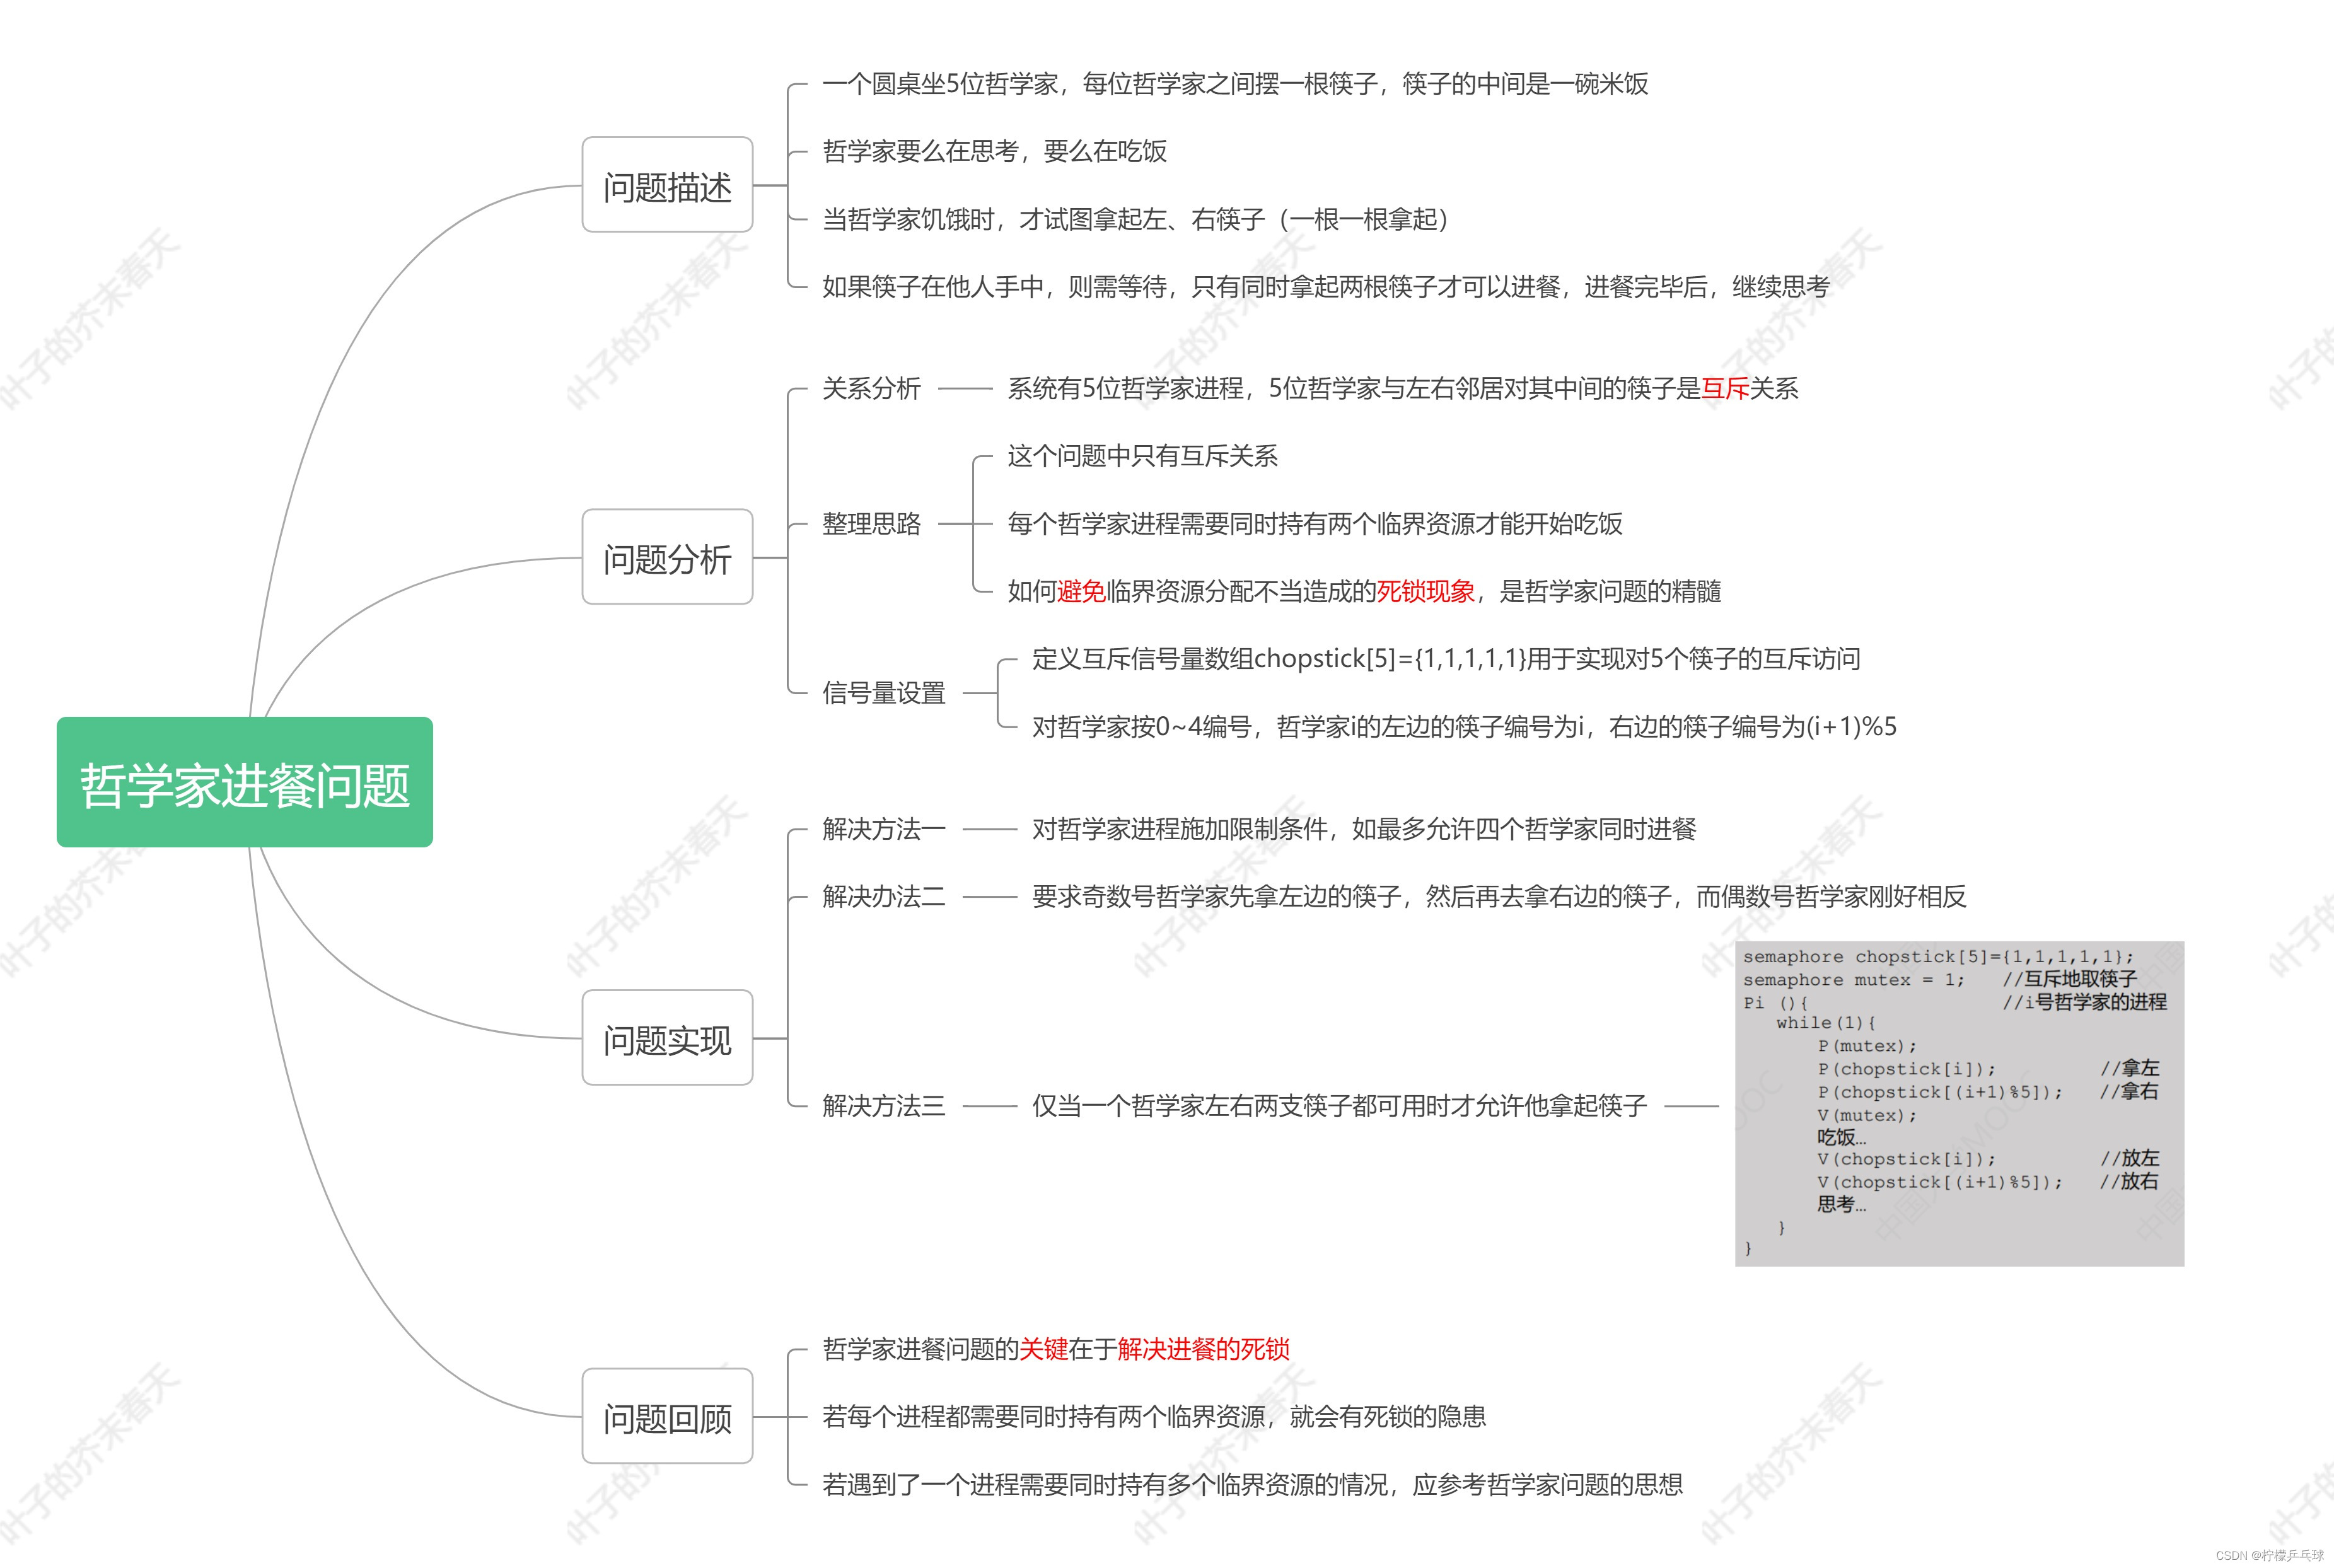The height and width of the screenshot is (1568, 2334).
Task: Select the root node 哲学家进餐问题
Action: pyautogui.click(x=245, y=782)
